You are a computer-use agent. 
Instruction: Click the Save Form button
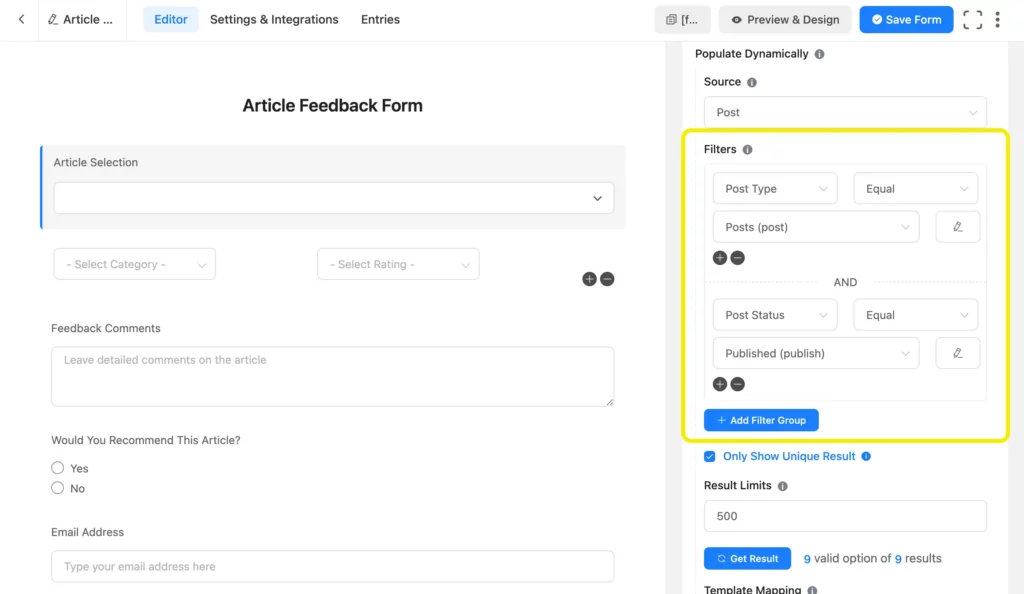tap(906, 20)
